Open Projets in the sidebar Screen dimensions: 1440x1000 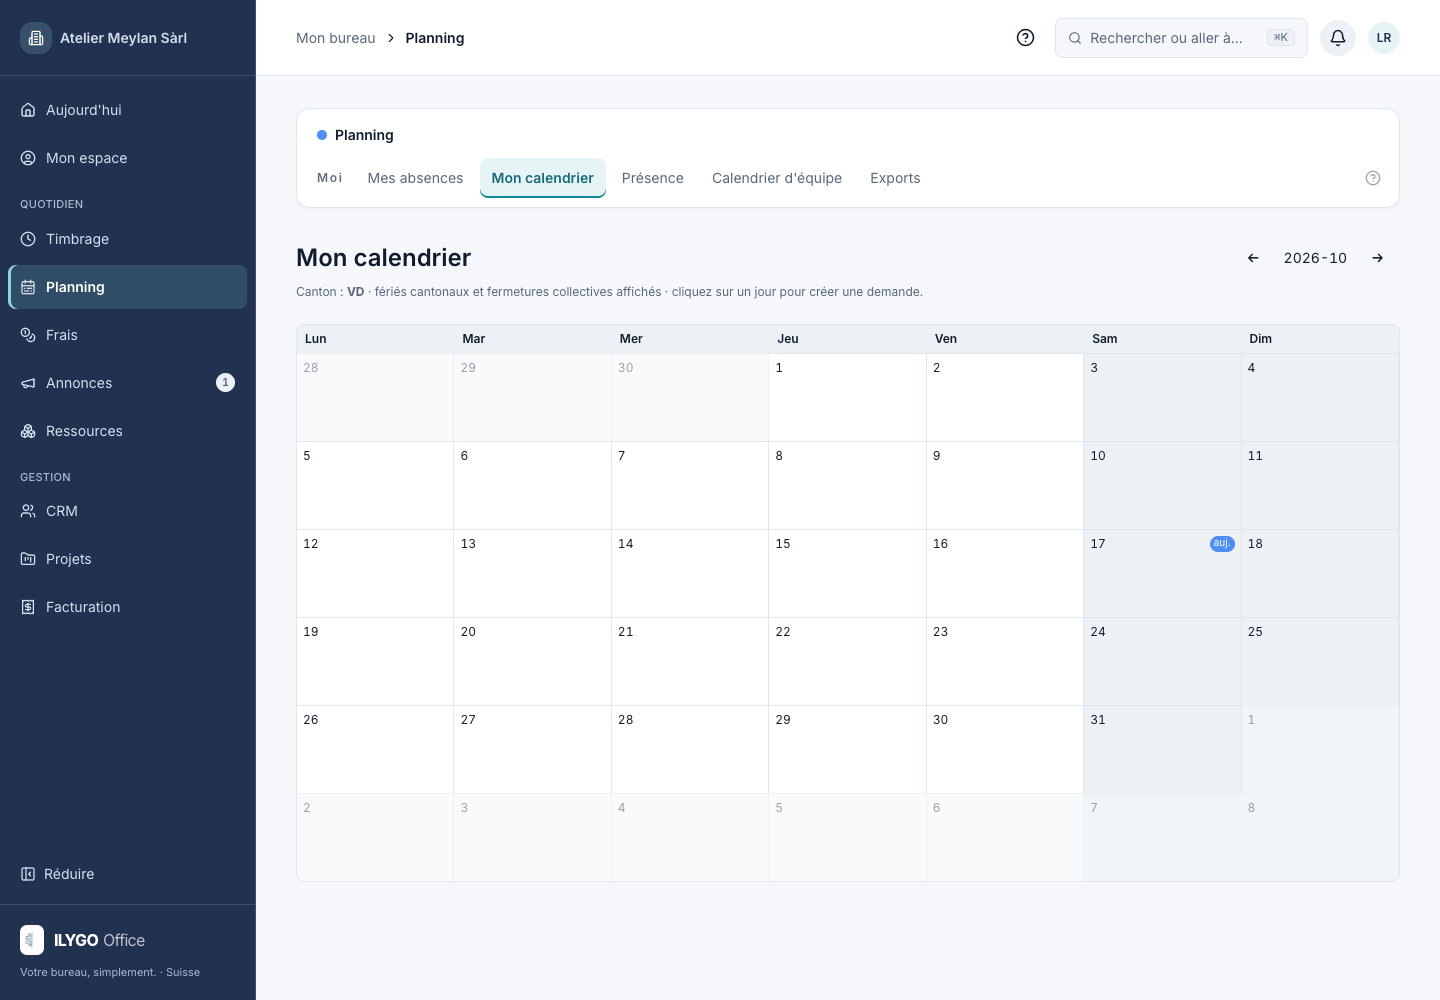click(x=128, y=559)
